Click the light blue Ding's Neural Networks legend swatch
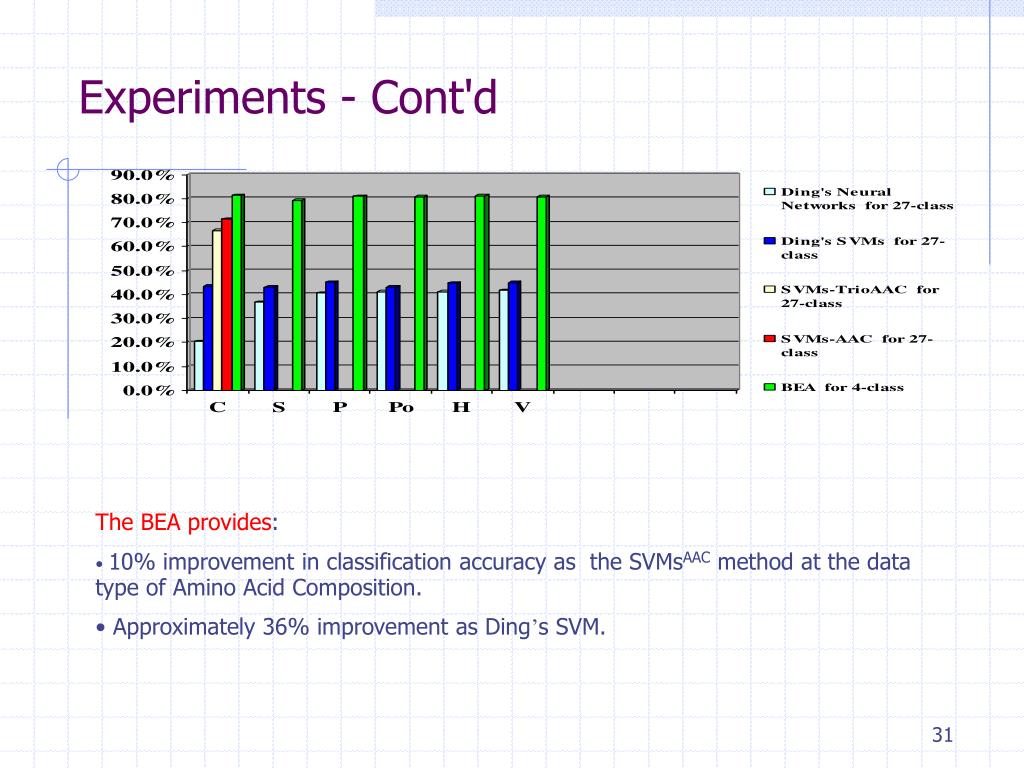 pos(769,192)
